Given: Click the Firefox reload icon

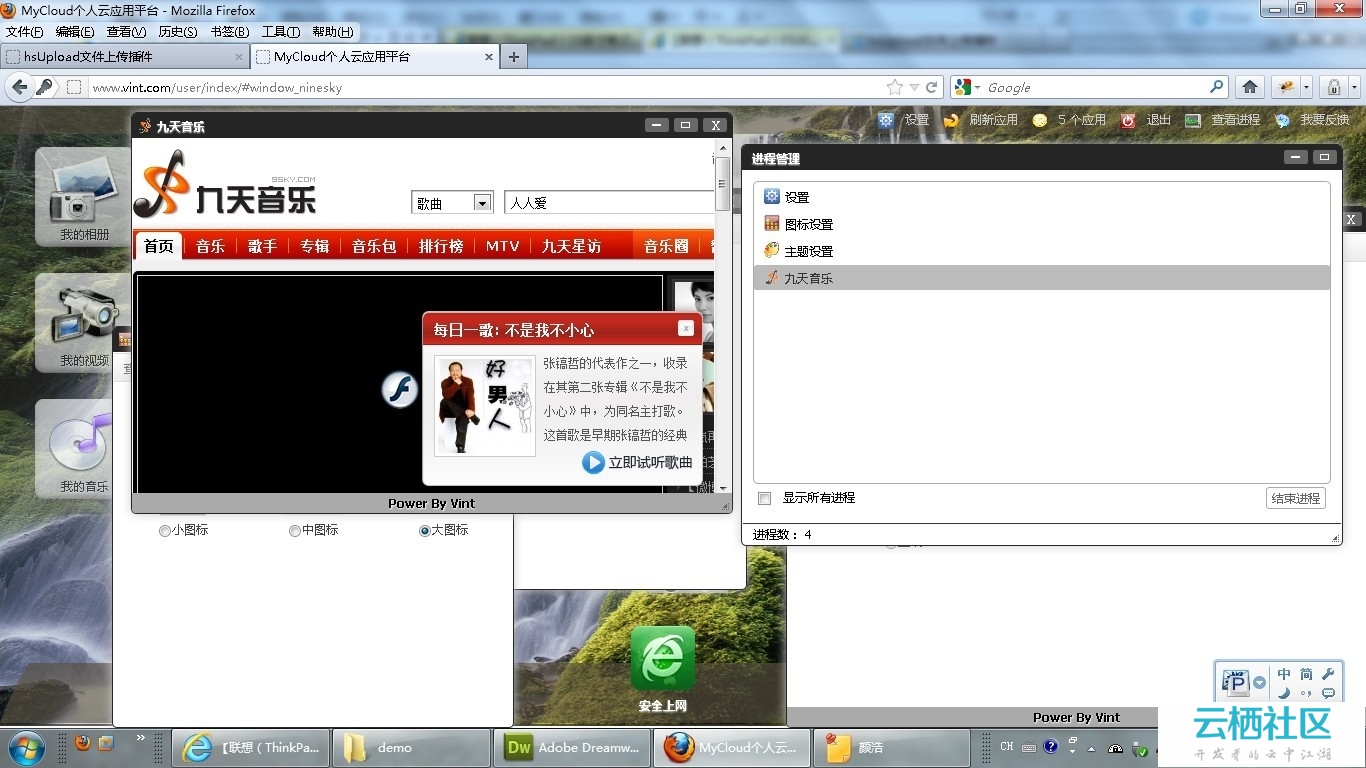Looking at the screenshot, I should [932, 87].
